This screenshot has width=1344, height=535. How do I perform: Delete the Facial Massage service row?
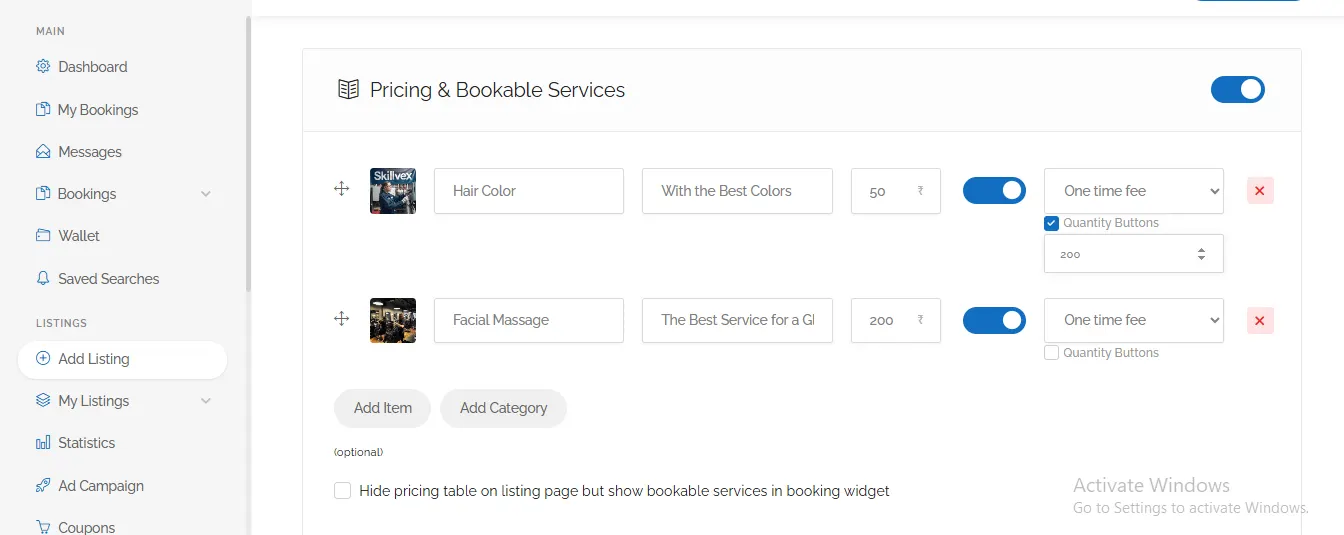click(x=1259, y=321)
